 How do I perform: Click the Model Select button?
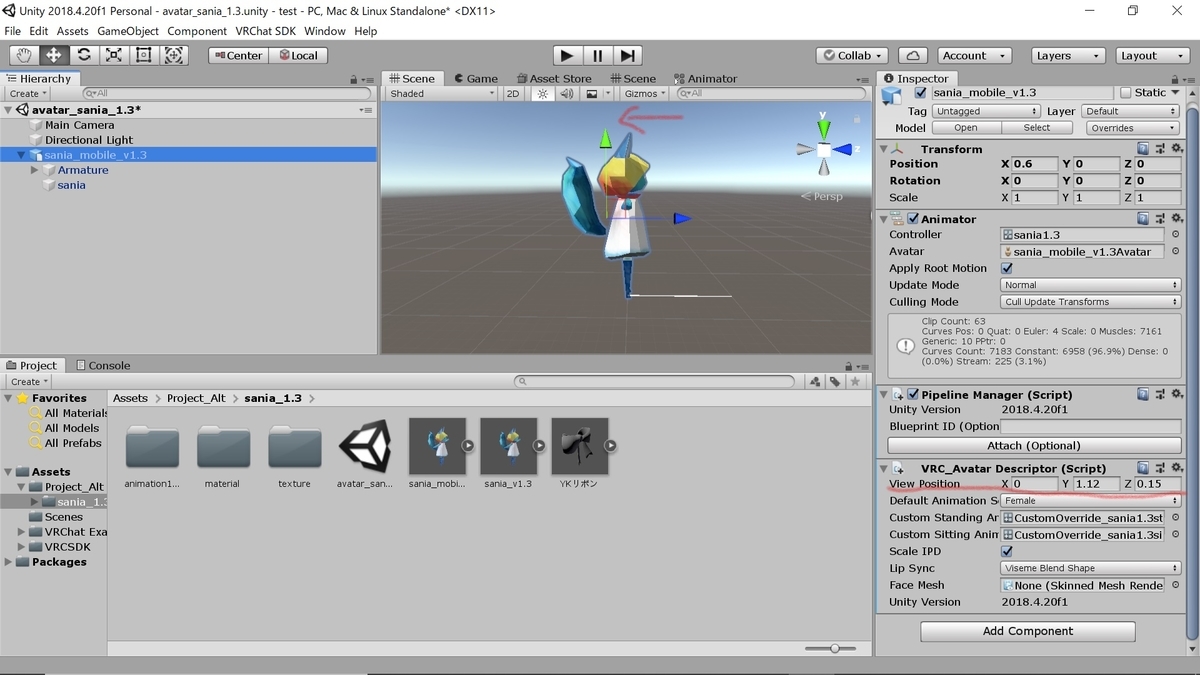coord(1037,128)
